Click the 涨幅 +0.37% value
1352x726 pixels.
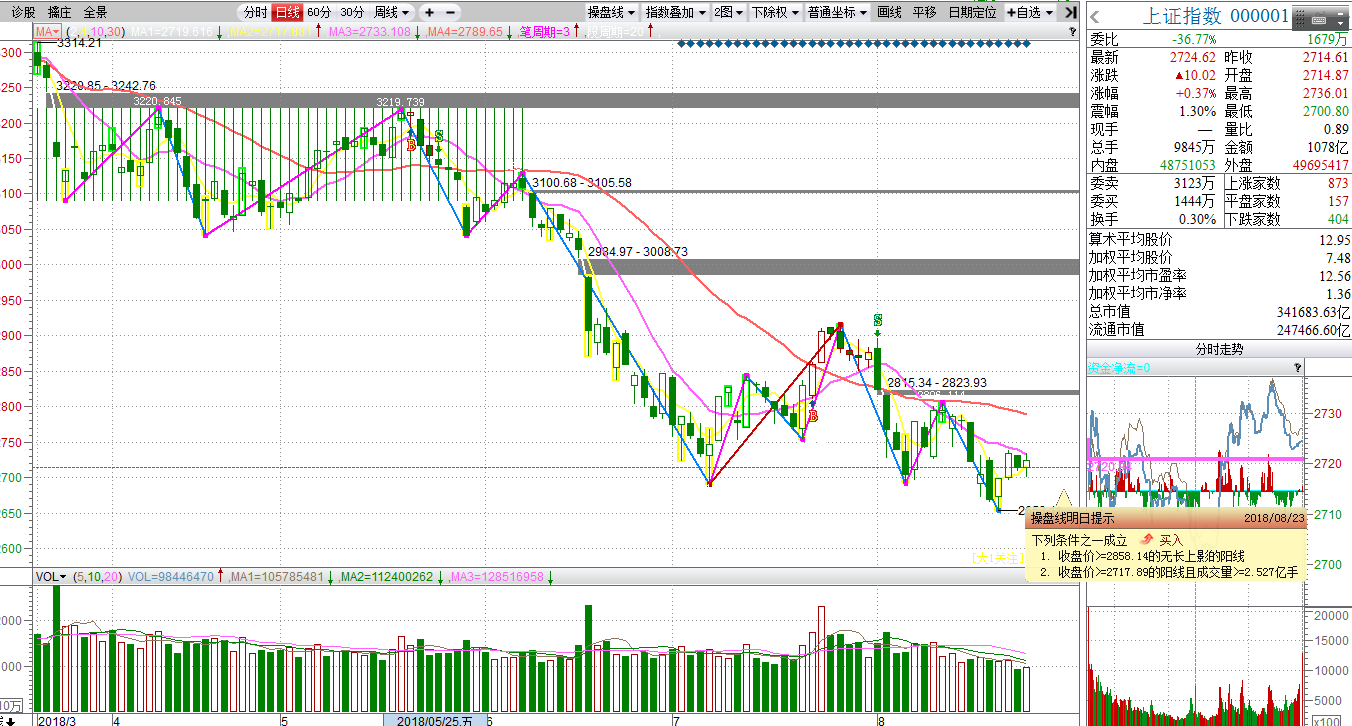[1195, 93]
